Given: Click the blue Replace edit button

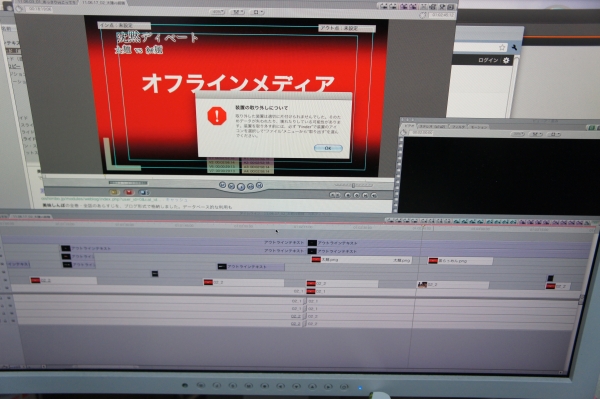Looking at the screenshot, I should (143, 192).
